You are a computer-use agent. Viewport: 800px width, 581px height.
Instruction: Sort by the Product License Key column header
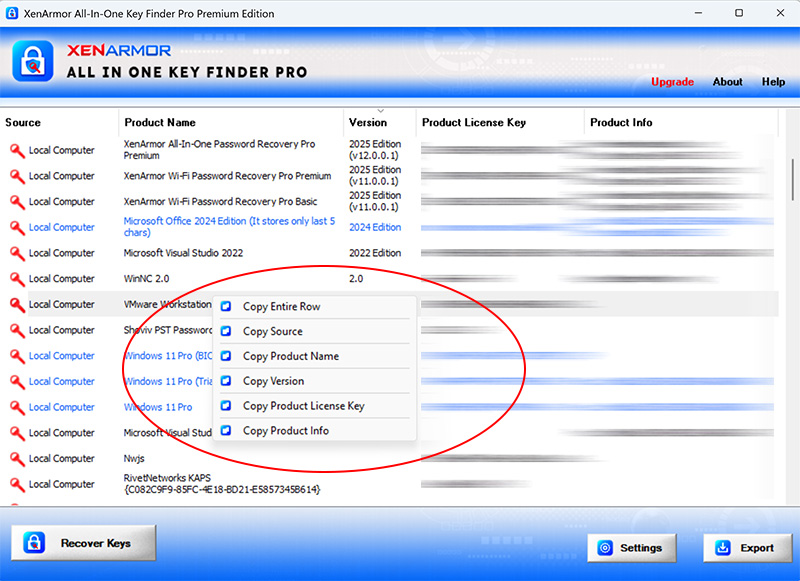pos(501,122)
